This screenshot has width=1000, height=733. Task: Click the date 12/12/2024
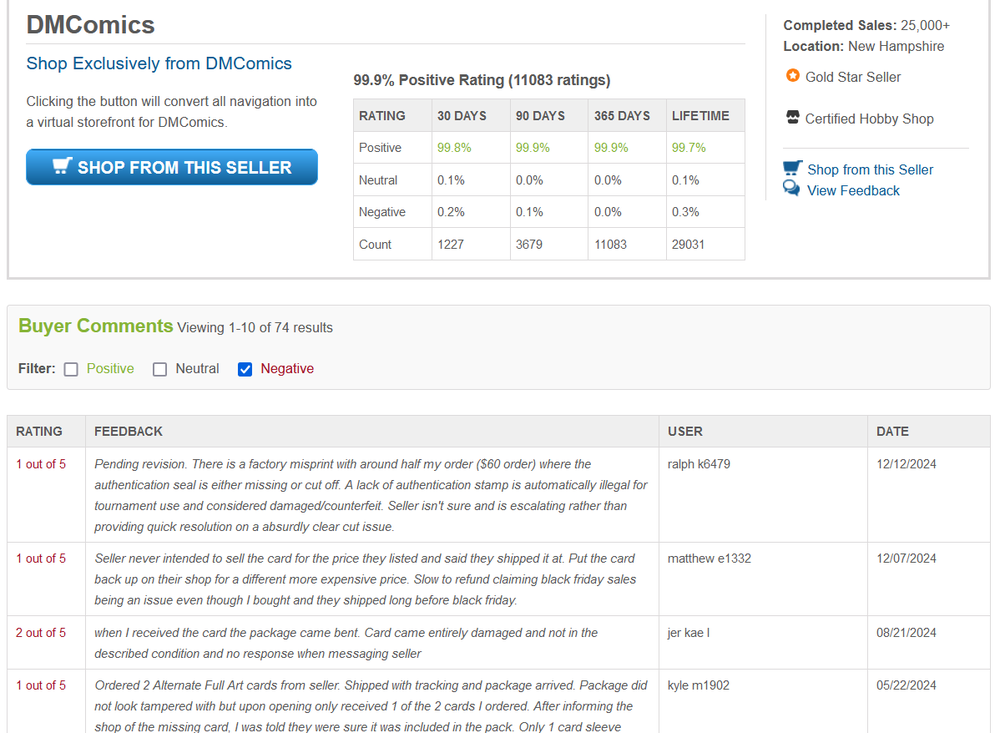click(906, 464)
